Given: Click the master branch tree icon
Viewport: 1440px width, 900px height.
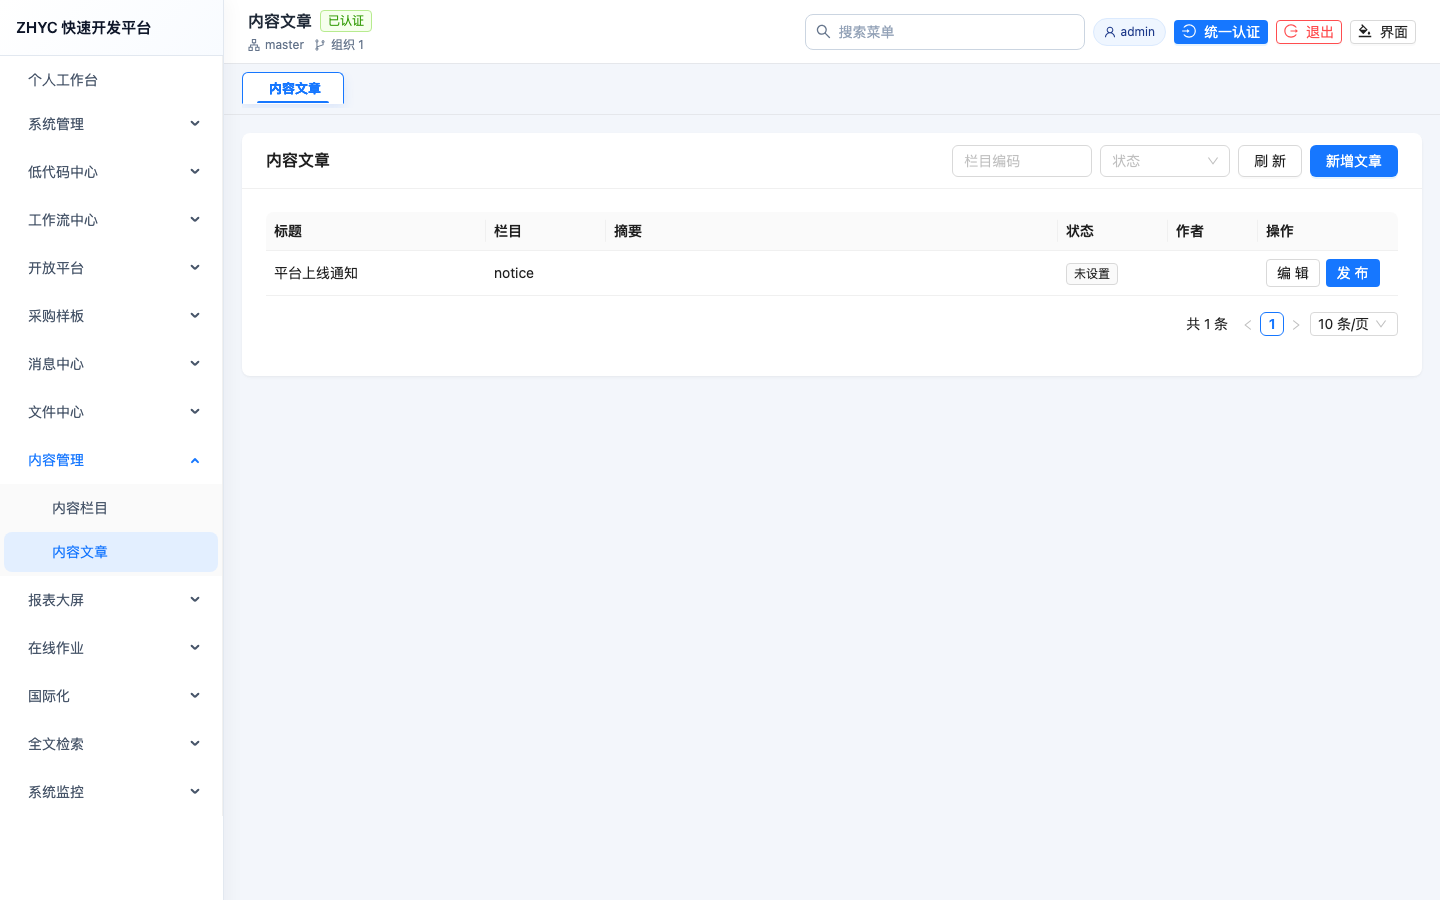Looking at the screenshot, I should (254, 45).
